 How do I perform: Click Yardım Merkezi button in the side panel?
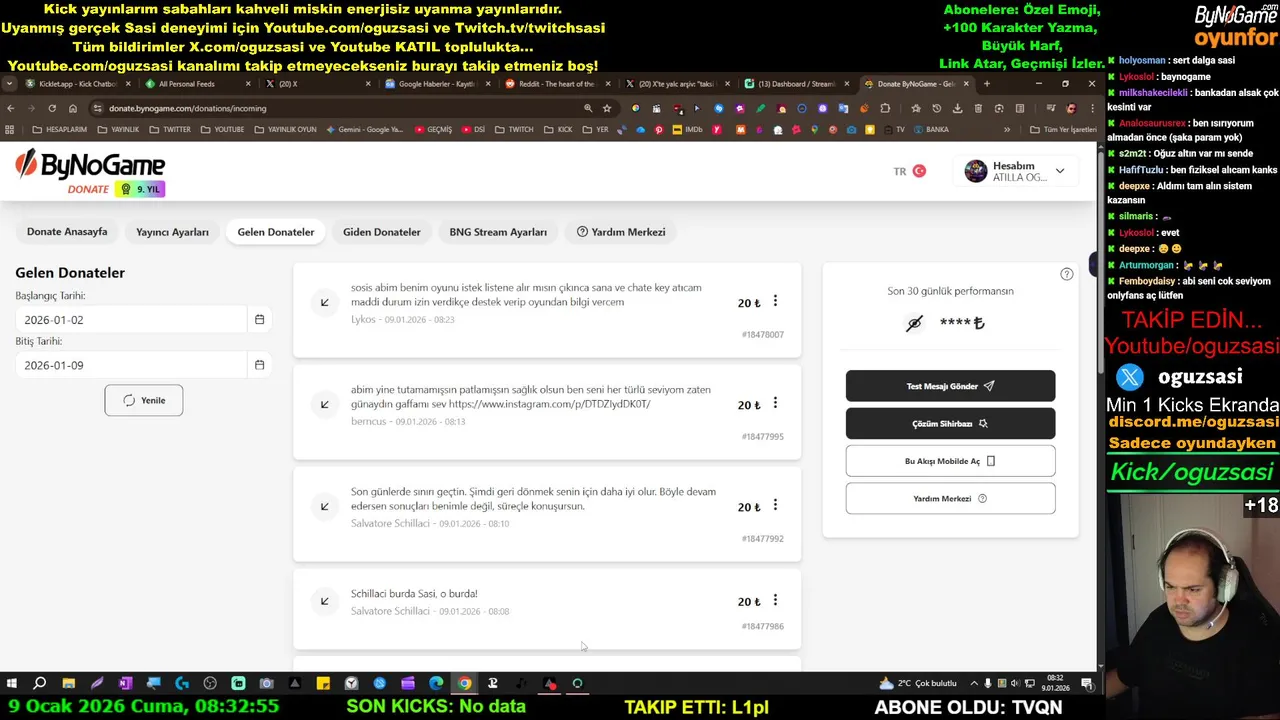950,498
